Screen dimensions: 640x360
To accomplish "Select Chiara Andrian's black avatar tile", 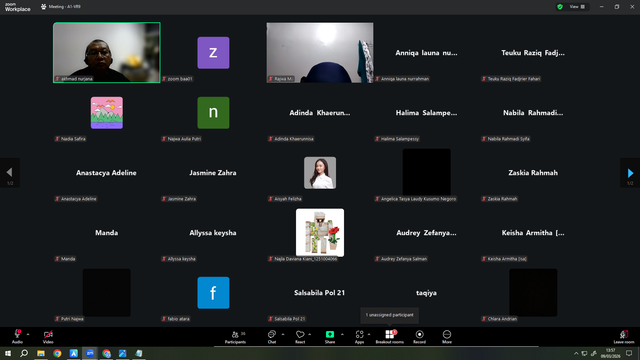I will [x=533, y=293].
